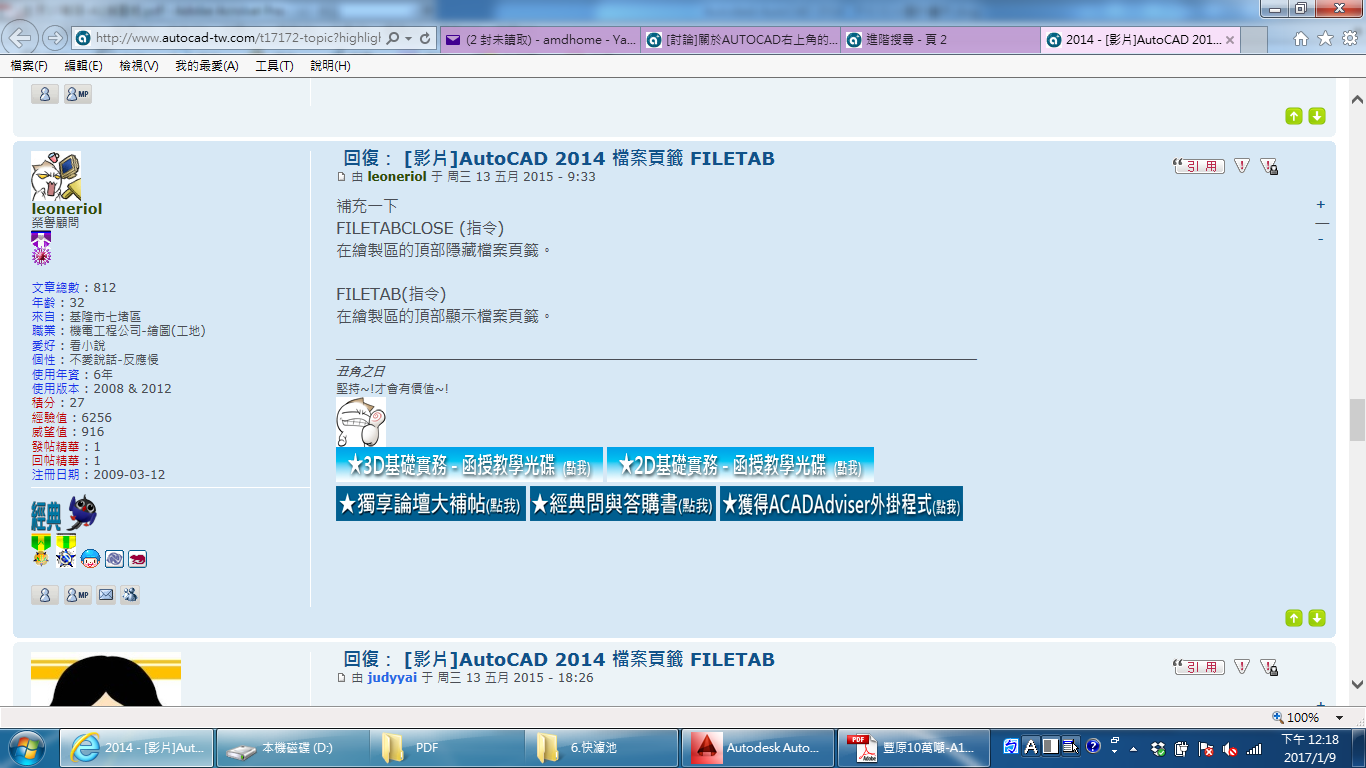Decrease reputation with minus on leoneriol's post
This screenshot has width=1366, height=768.
pyautogui.click(x=1321, y=239)
